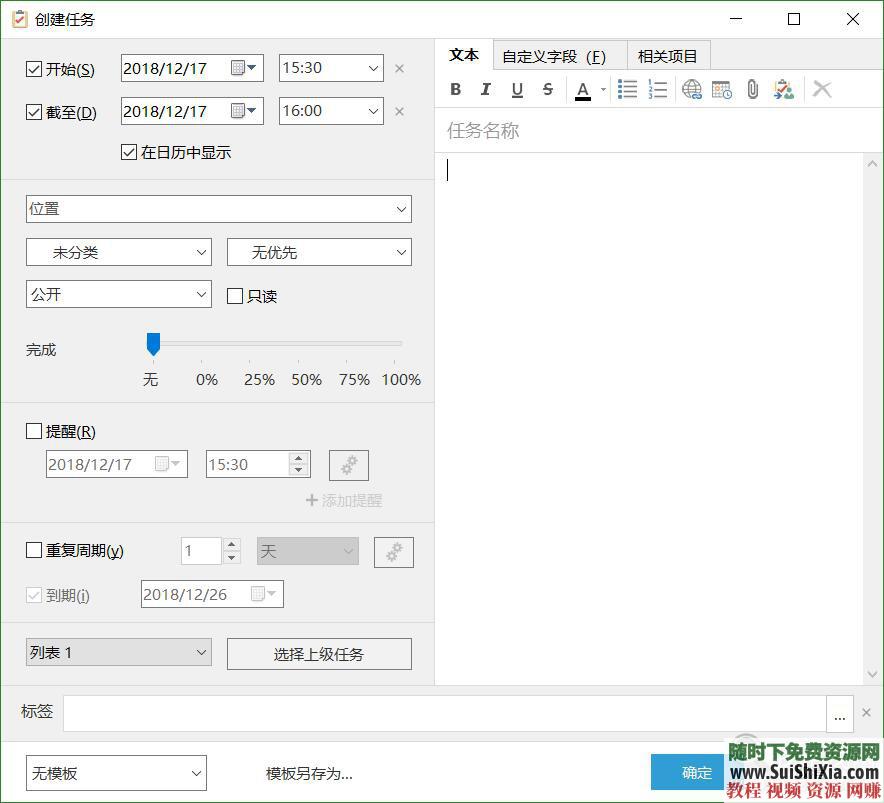Enable the 提醒 reminder checkbox
Screen dimensions: 884x803
click(34, 431)
